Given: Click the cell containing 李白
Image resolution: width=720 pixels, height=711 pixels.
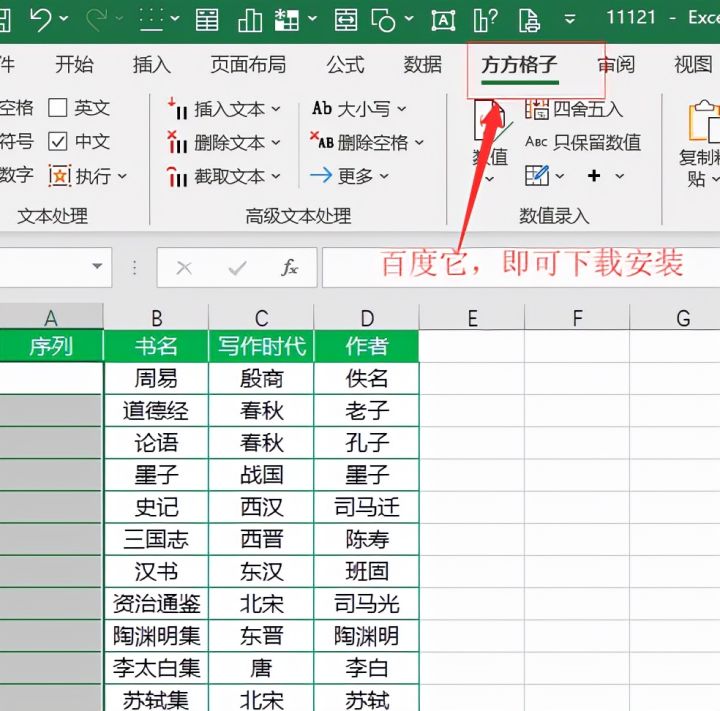Looking at the screenshot, I should 366,668.
